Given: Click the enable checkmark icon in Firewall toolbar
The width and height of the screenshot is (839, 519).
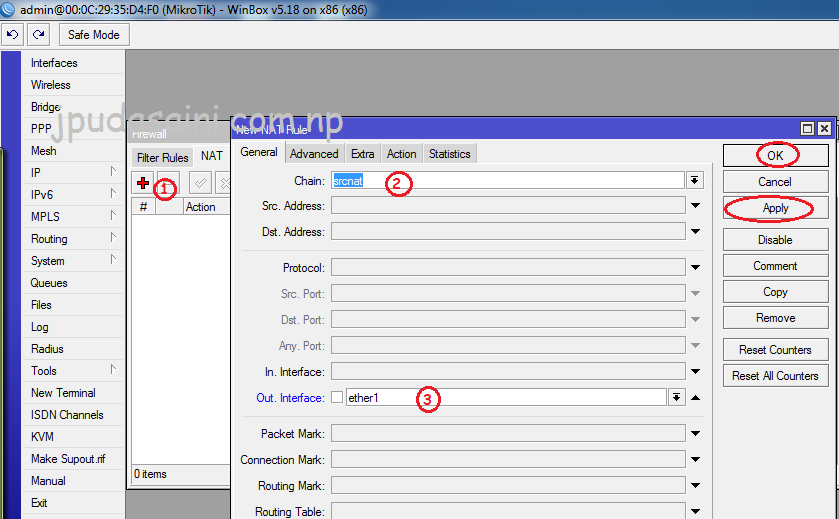Looking at the screenshot, I should 201,183.
